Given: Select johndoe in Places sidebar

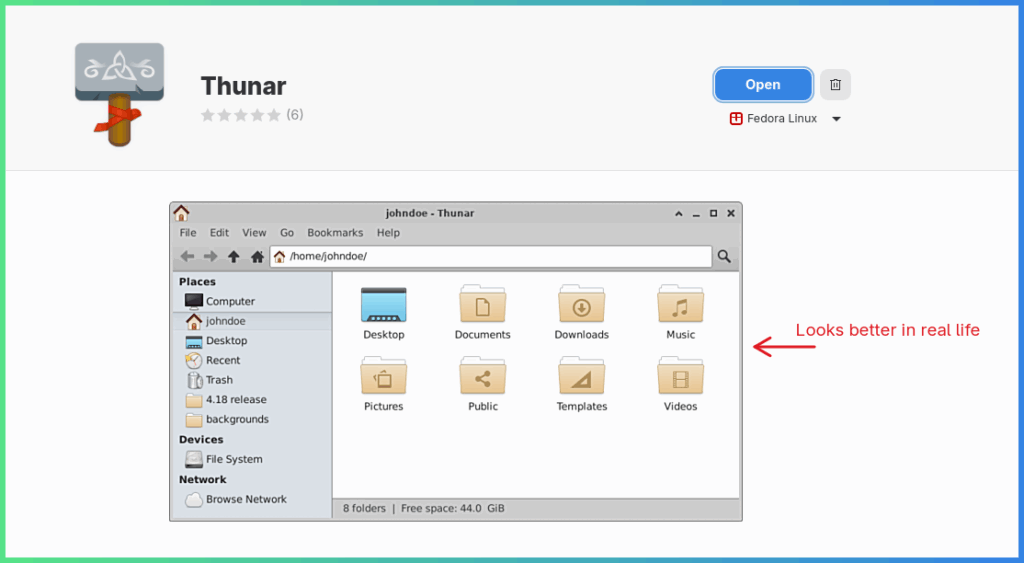Looking at the screenshot, I should click(252, 321).
